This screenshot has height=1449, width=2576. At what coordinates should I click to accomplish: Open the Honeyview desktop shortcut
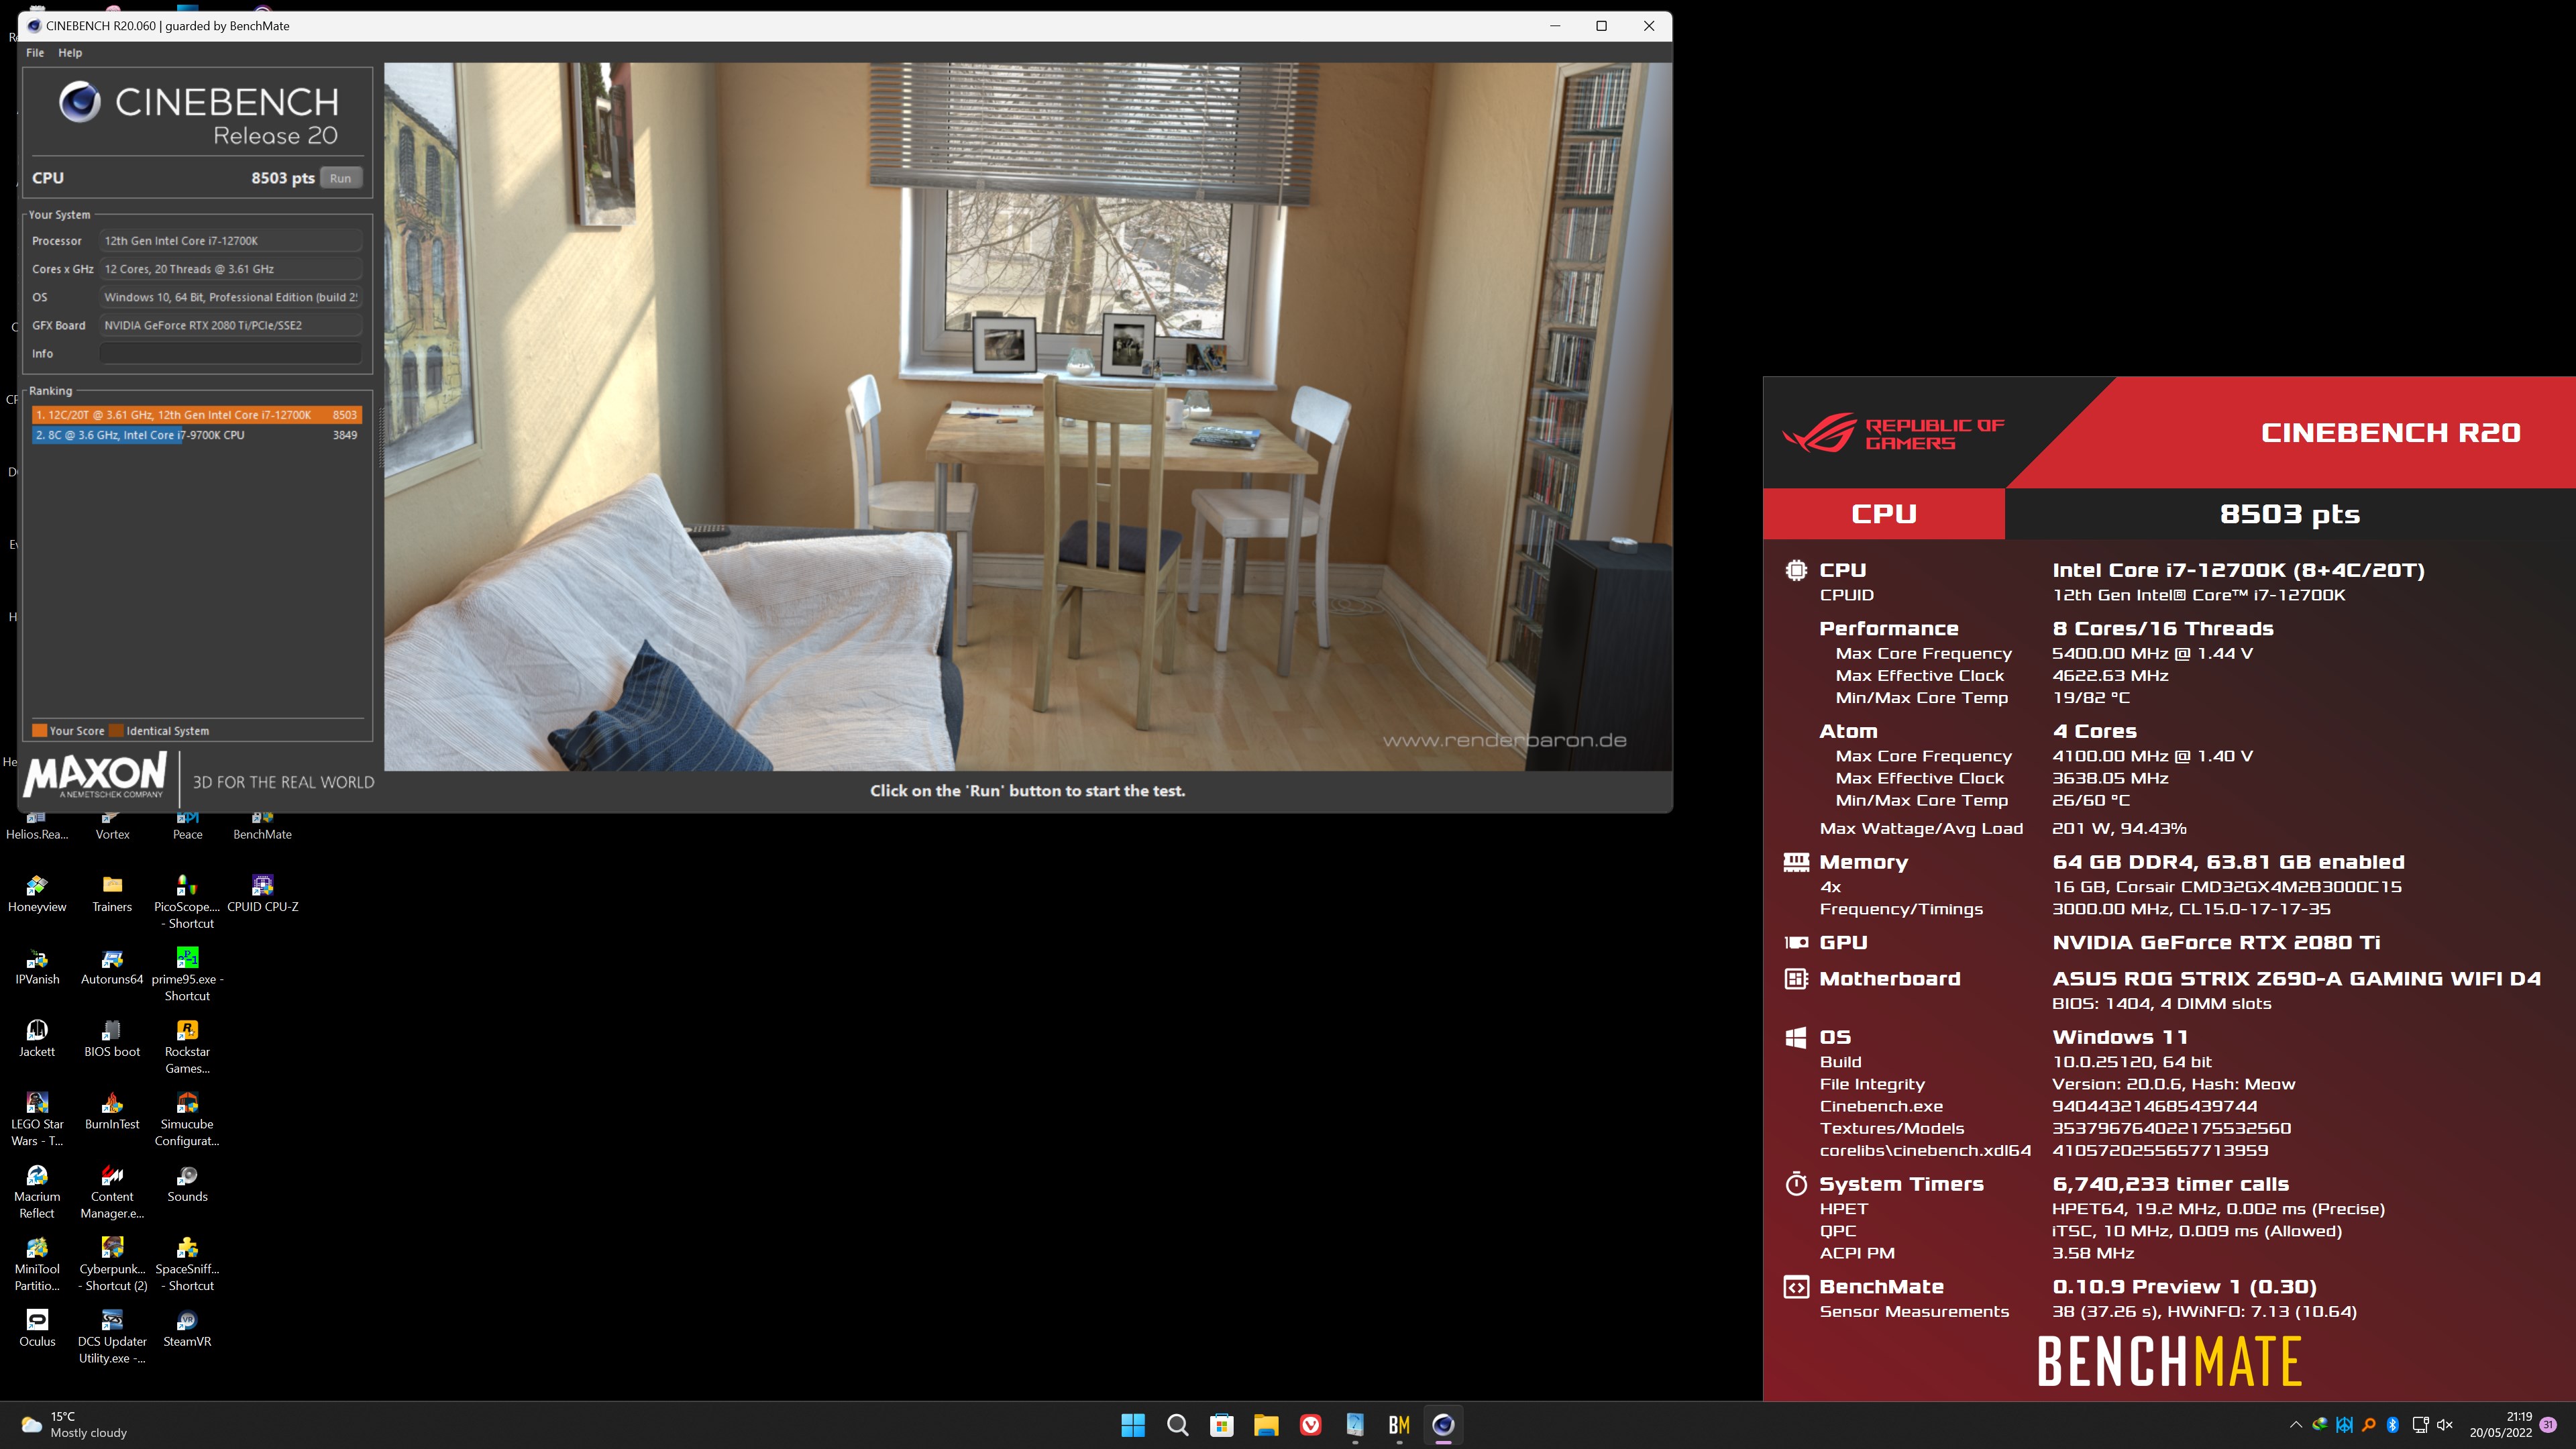click(37, 894)
